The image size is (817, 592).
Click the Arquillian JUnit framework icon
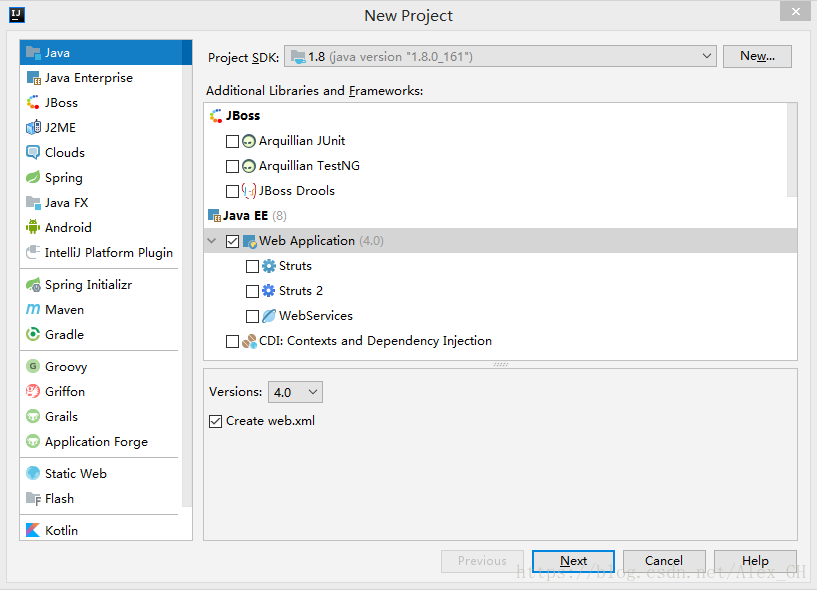point(249,141)
